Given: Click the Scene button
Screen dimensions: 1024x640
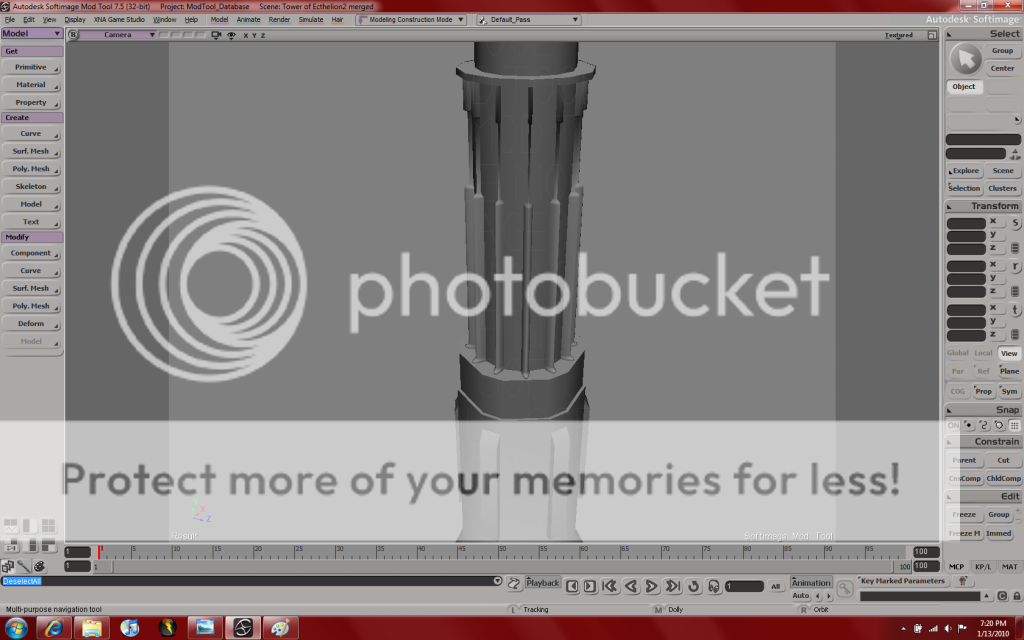Looking at the screenshot, I should pos(1003,171).
